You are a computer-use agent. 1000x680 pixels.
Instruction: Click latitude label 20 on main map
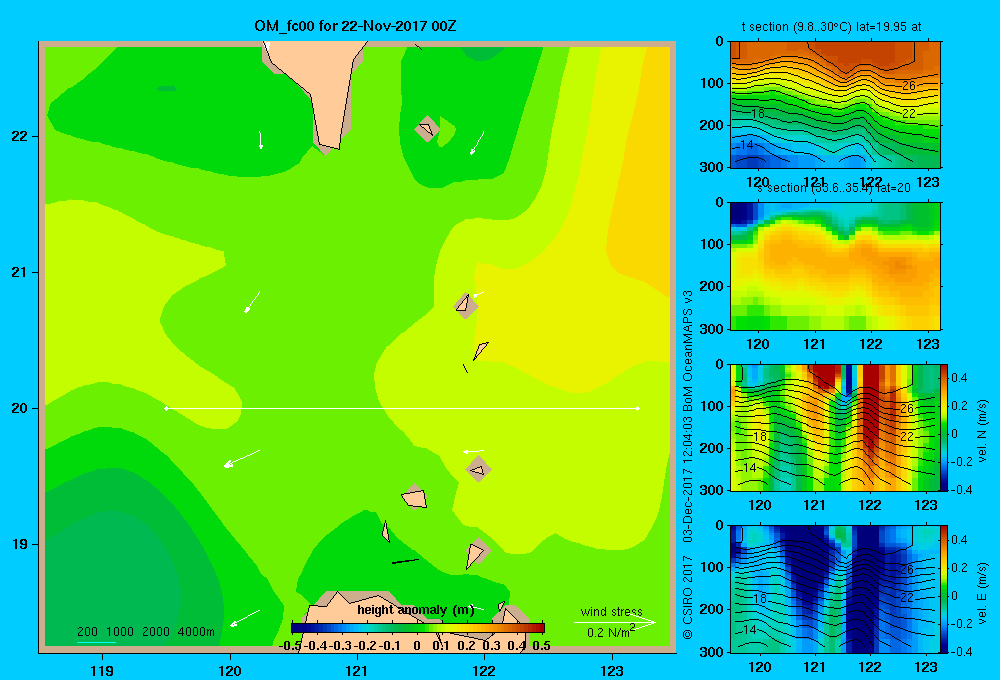[20, 408]
